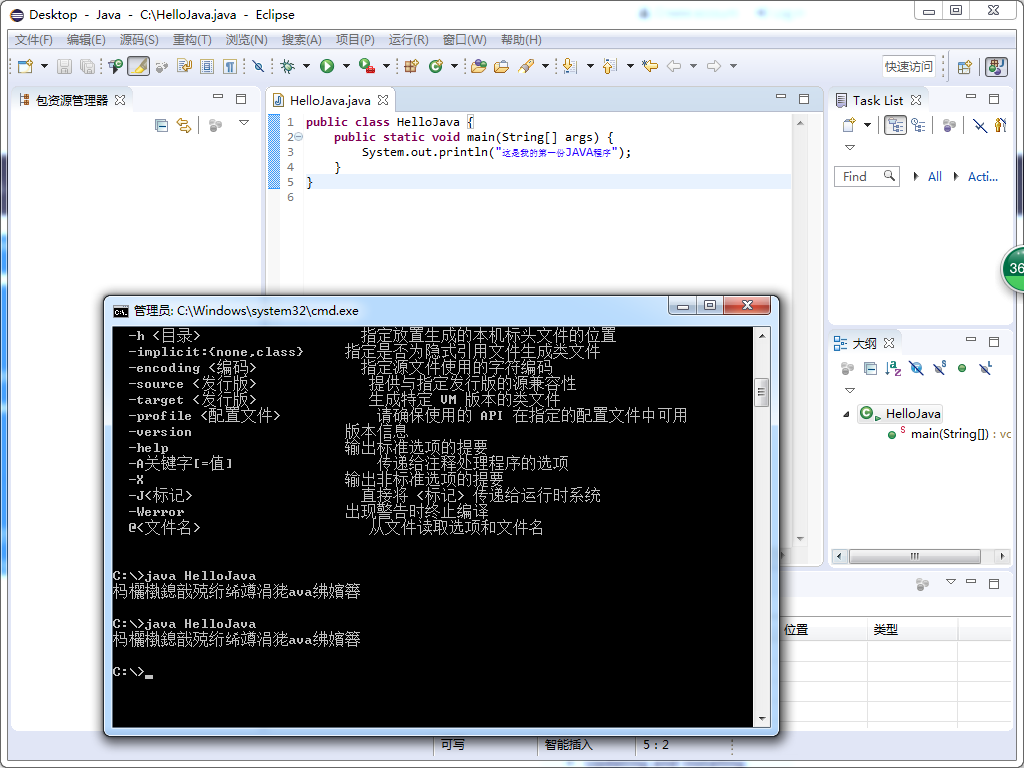The image size is (1024, 768).
Task: Open the New file dropdown arrow
Action: click(x=44, y=66)
